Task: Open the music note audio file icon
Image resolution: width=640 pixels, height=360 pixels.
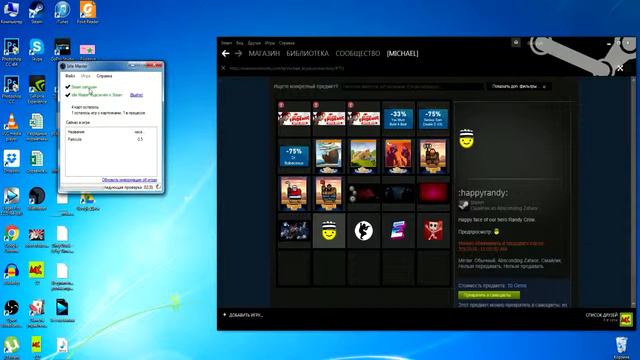Action: [x=62, y=346]
